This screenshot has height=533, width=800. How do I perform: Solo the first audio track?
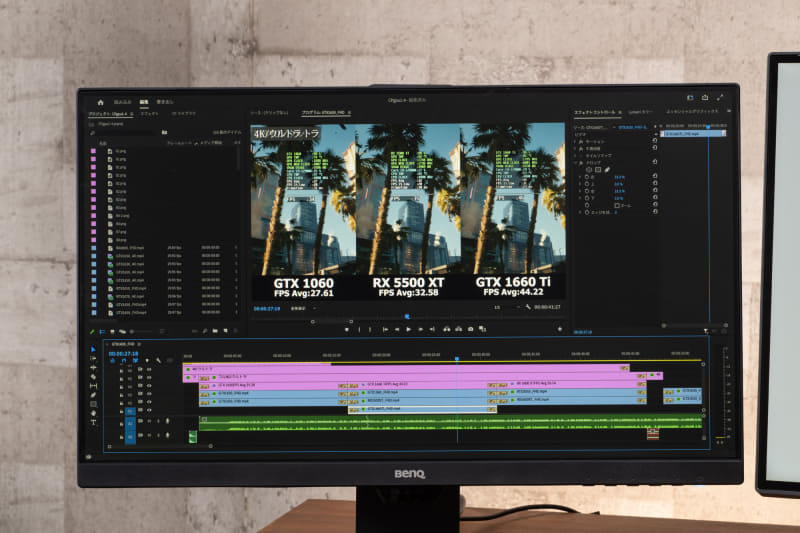(x=158, y=421)
